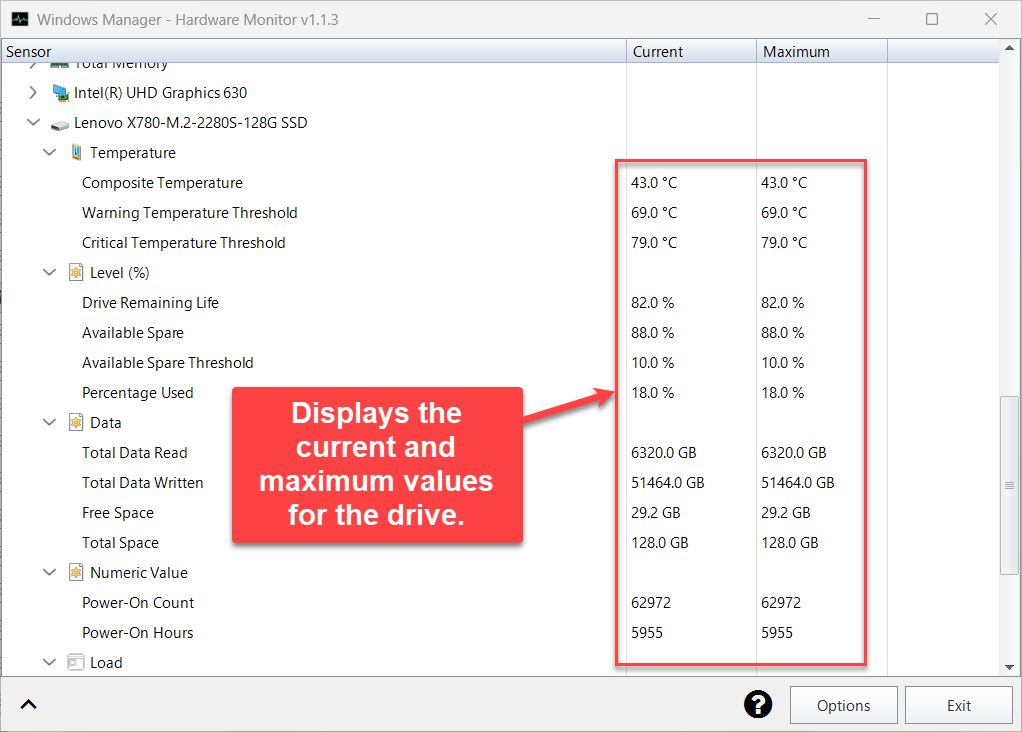Click maximum Available Spare Threshold 10.0 %

click(783, 362)
